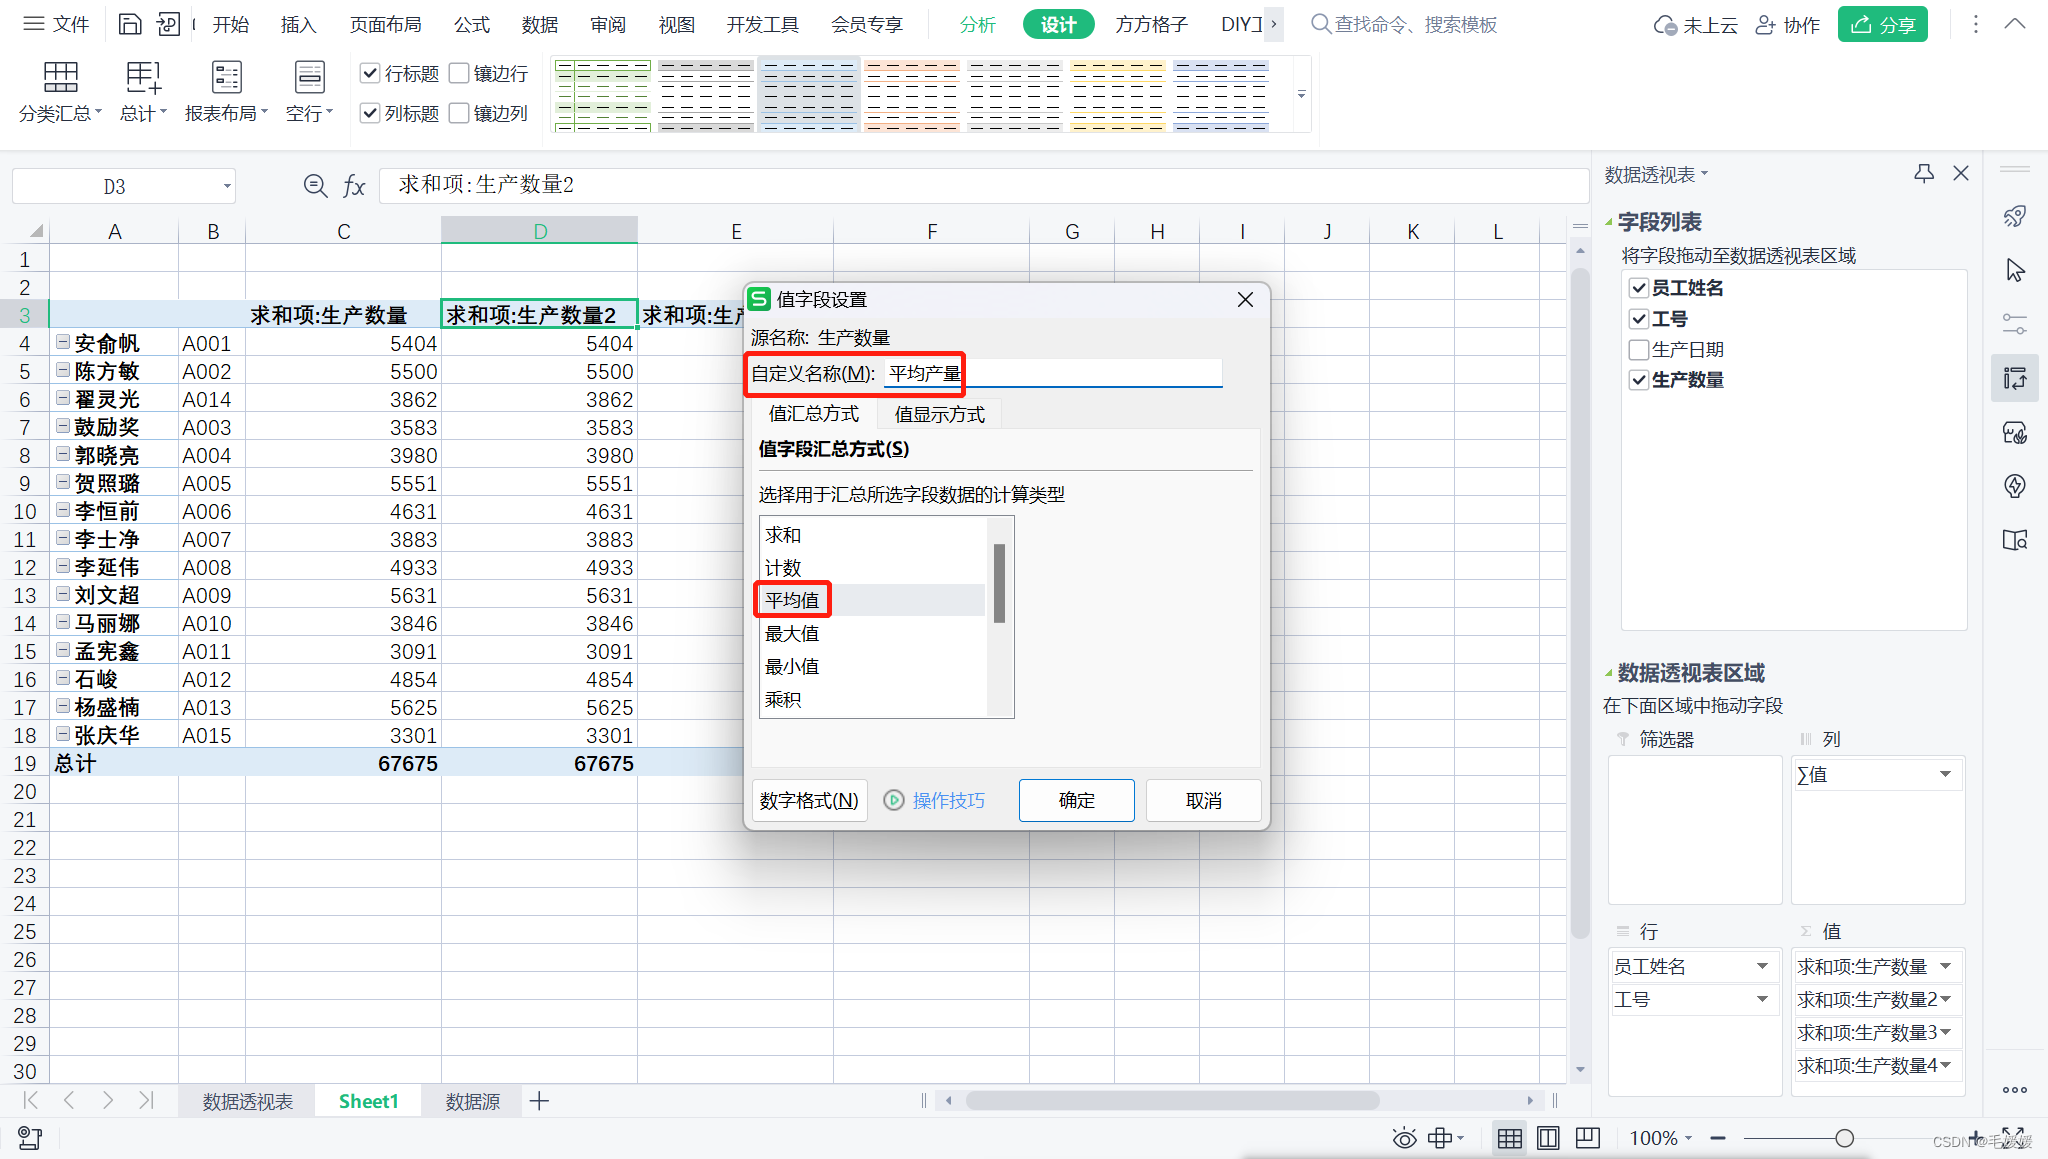
Task: Click the cursor select icon in right sidebar
Action: [x=2015, y=270]
